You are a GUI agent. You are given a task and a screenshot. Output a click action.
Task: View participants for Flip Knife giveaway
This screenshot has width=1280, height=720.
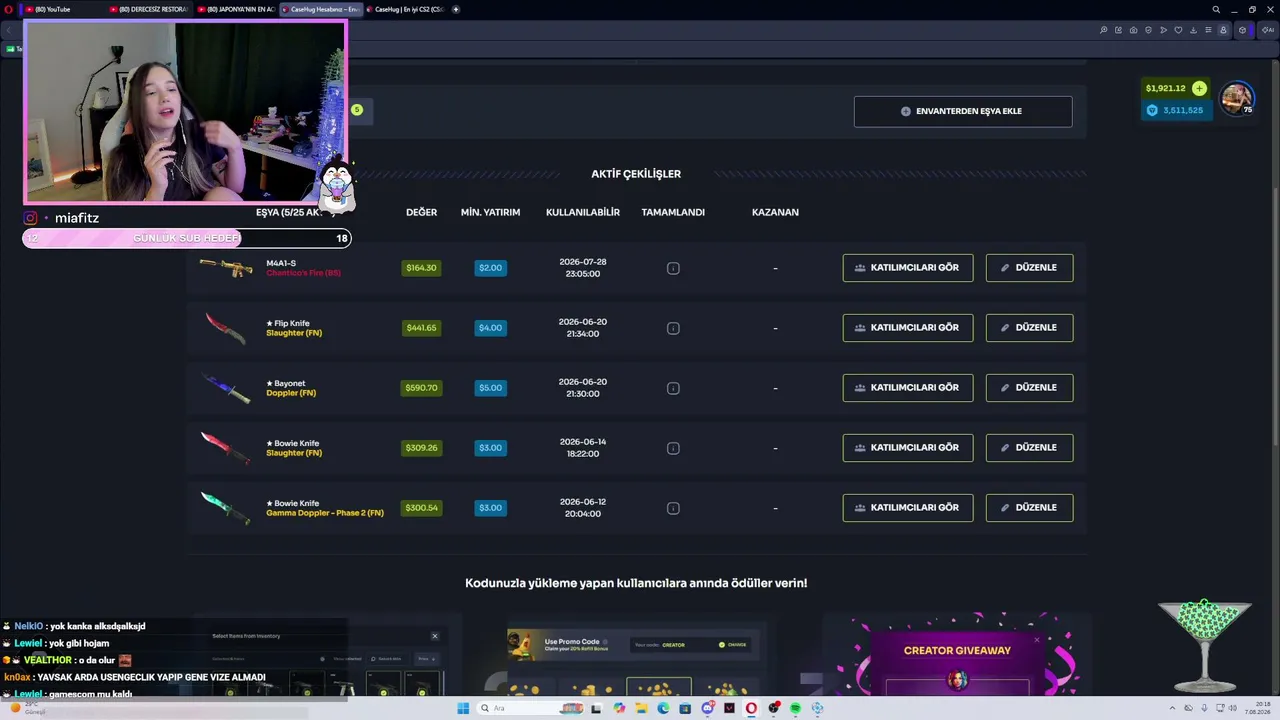pyautogui.click(x=908, y=328)
